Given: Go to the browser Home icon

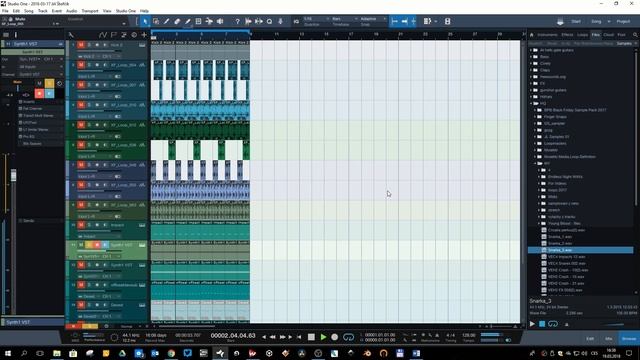Looking at the screenshot, I should [x=531, y=35].
